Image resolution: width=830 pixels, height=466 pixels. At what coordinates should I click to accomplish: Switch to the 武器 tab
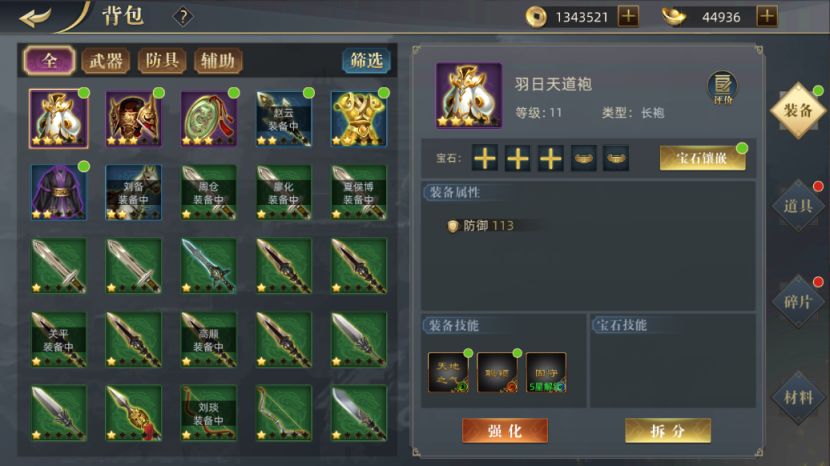tap(106, 61)
